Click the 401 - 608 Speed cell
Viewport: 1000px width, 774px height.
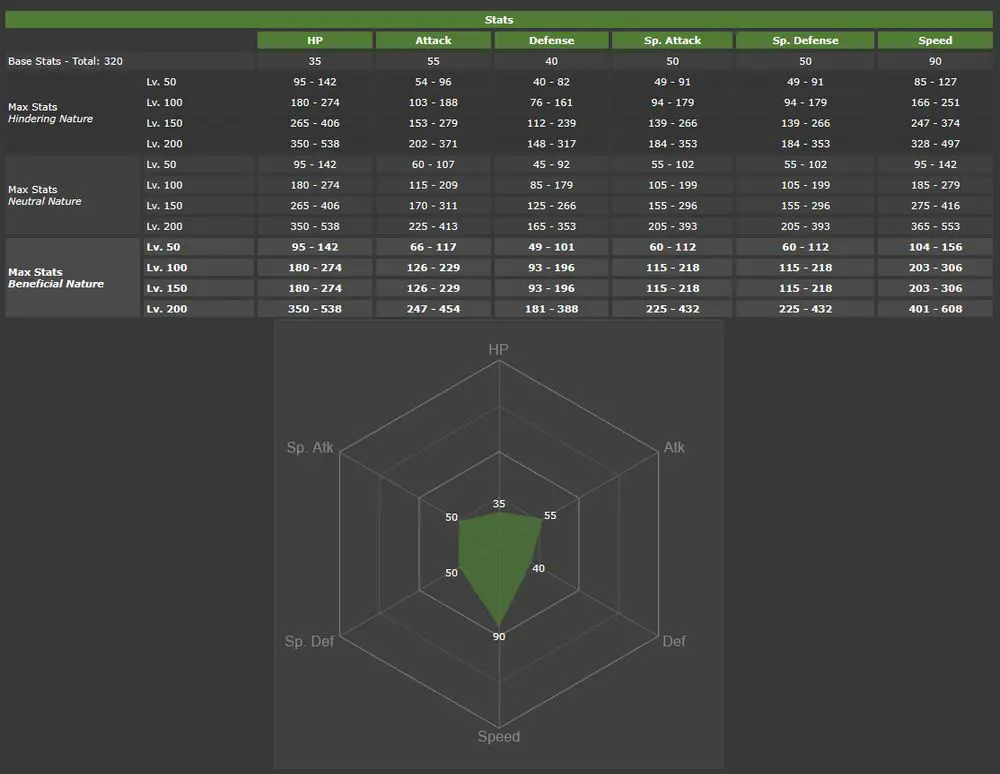click(x=935, y=309)
